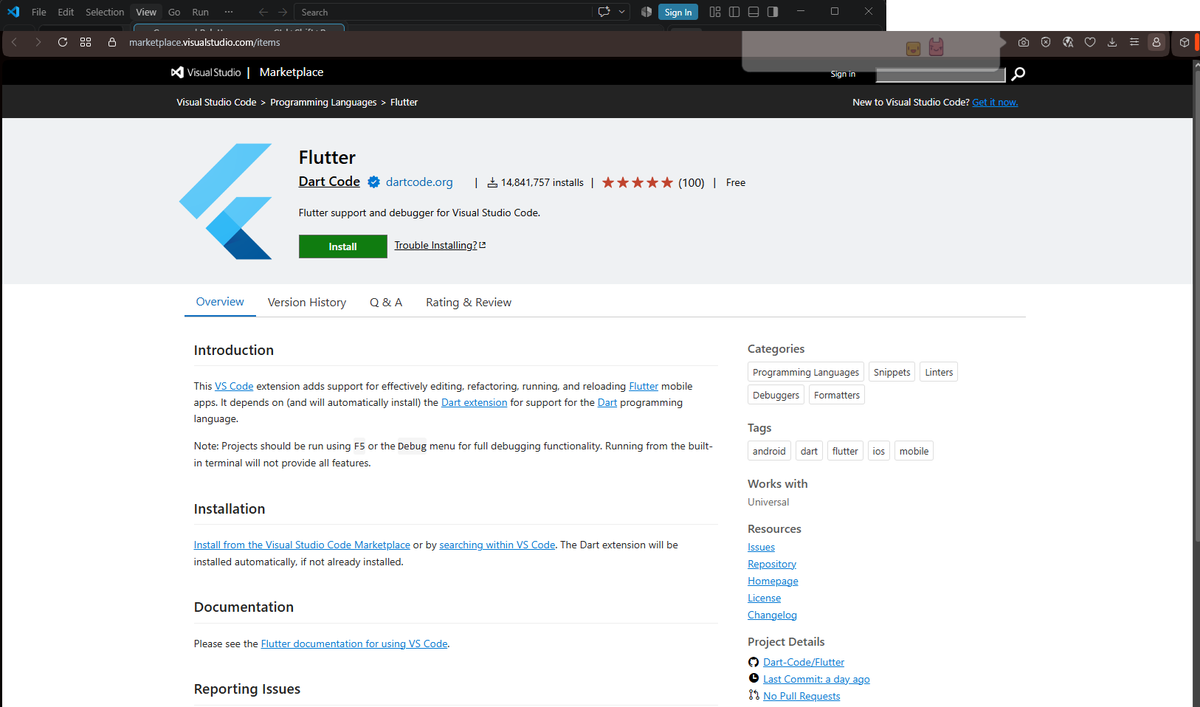Open the dartcode.org link
The height and width of the screenshot is (707, 1200).
click(x=419, y=182)
